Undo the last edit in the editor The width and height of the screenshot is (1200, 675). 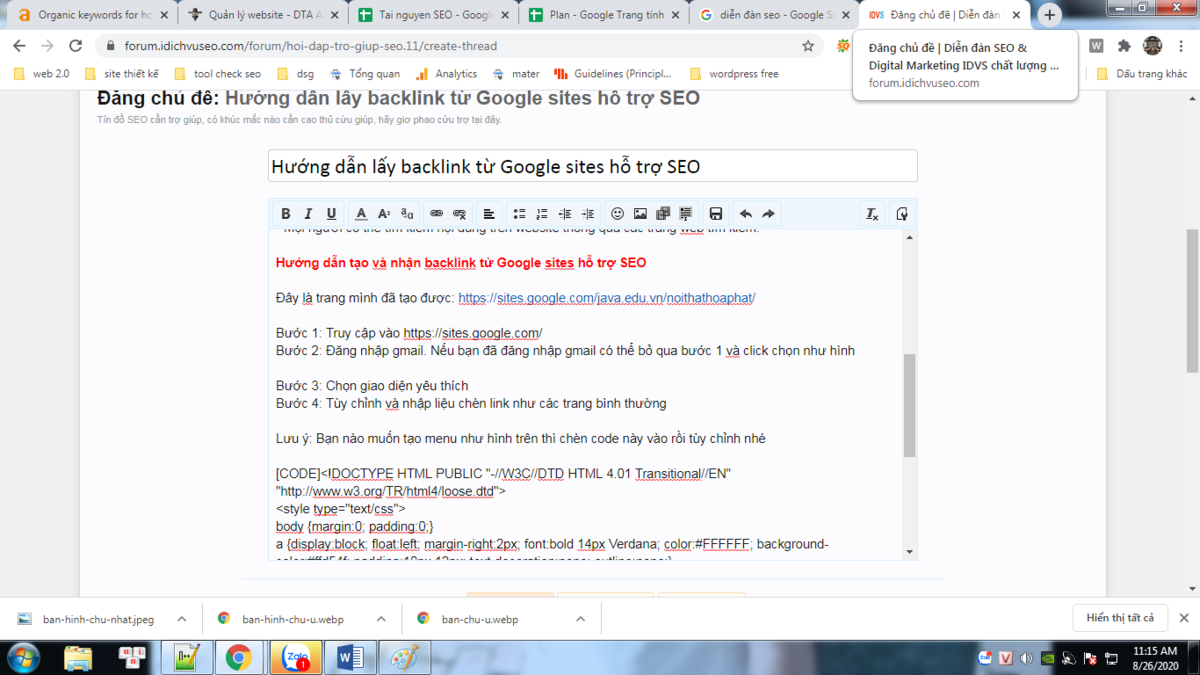pyautogui.click(x=746, y=214)
